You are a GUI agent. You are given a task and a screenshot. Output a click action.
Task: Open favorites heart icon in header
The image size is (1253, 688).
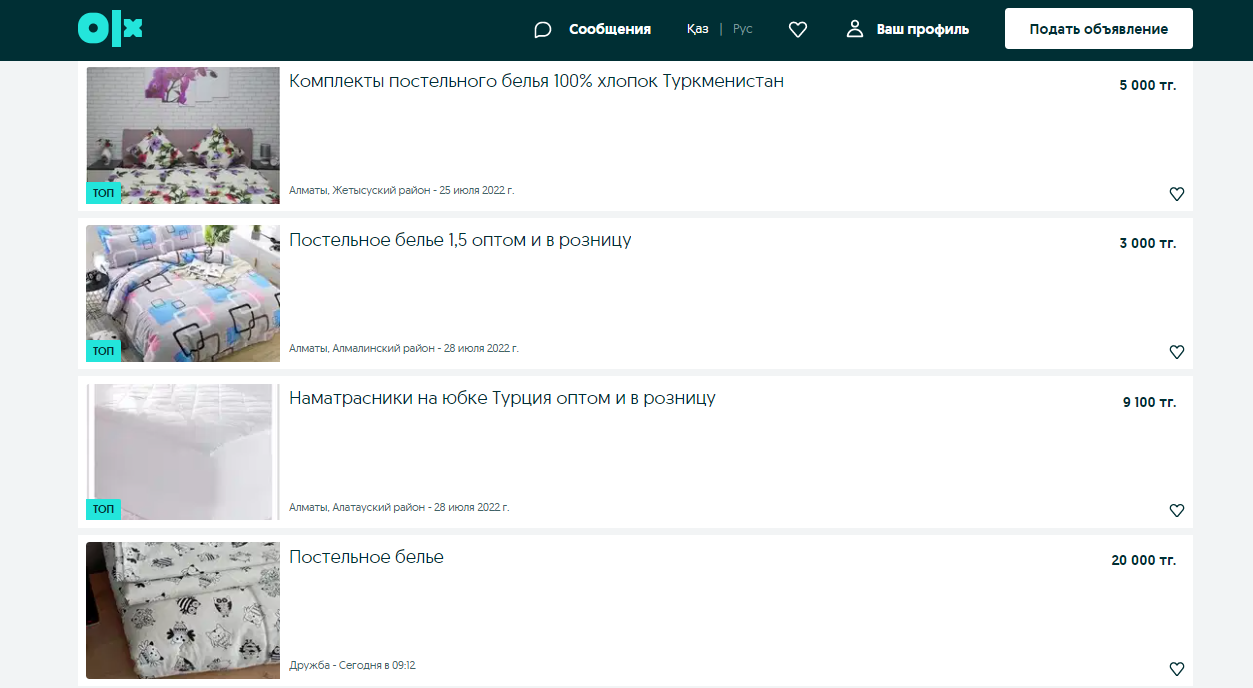(x=798, y=30)
